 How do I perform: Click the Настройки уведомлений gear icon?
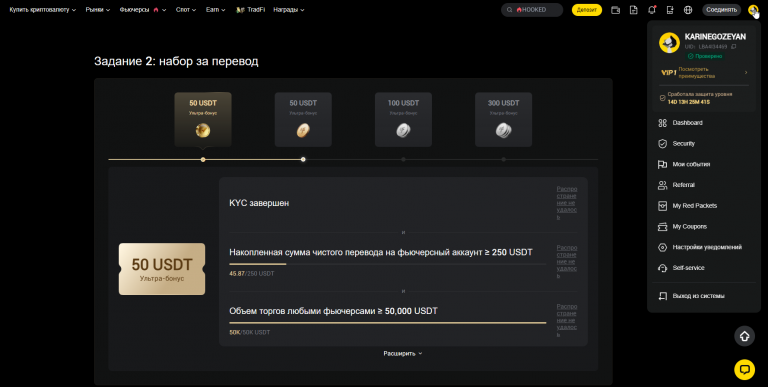(x=663, y=247)
